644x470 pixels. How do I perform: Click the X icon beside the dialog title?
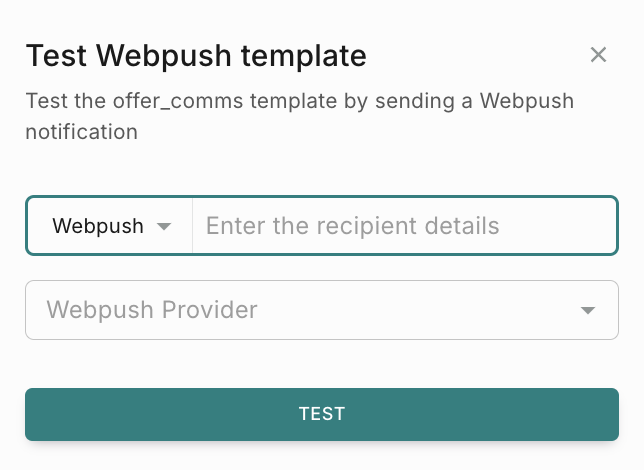[598, 55]
